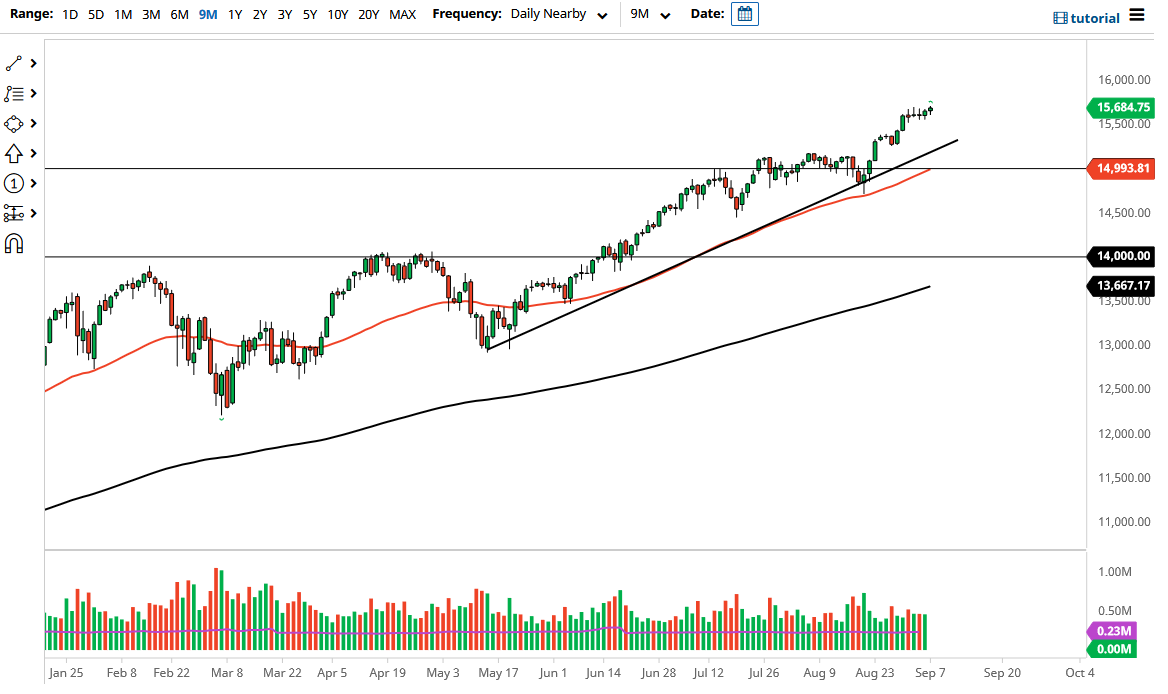Select the trendline drawing tool

14,63
